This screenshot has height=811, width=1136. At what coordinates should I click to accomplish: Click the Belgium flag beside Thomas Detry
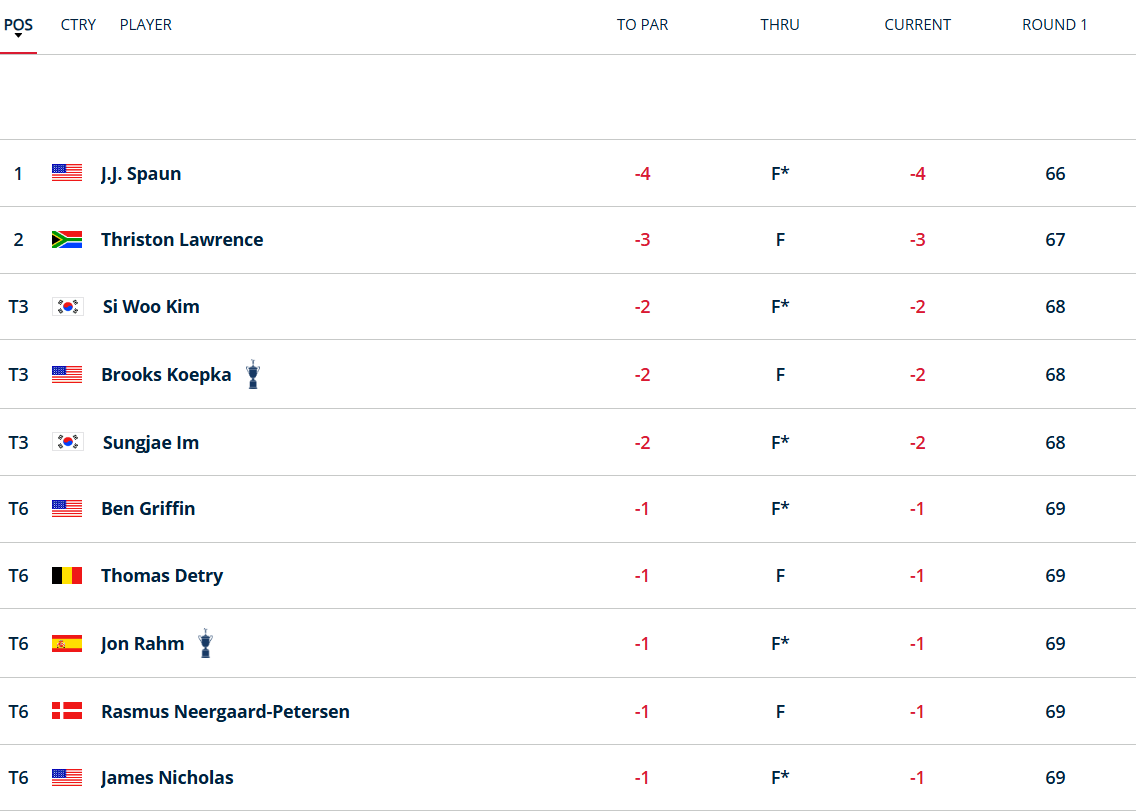tap(66, 575)
